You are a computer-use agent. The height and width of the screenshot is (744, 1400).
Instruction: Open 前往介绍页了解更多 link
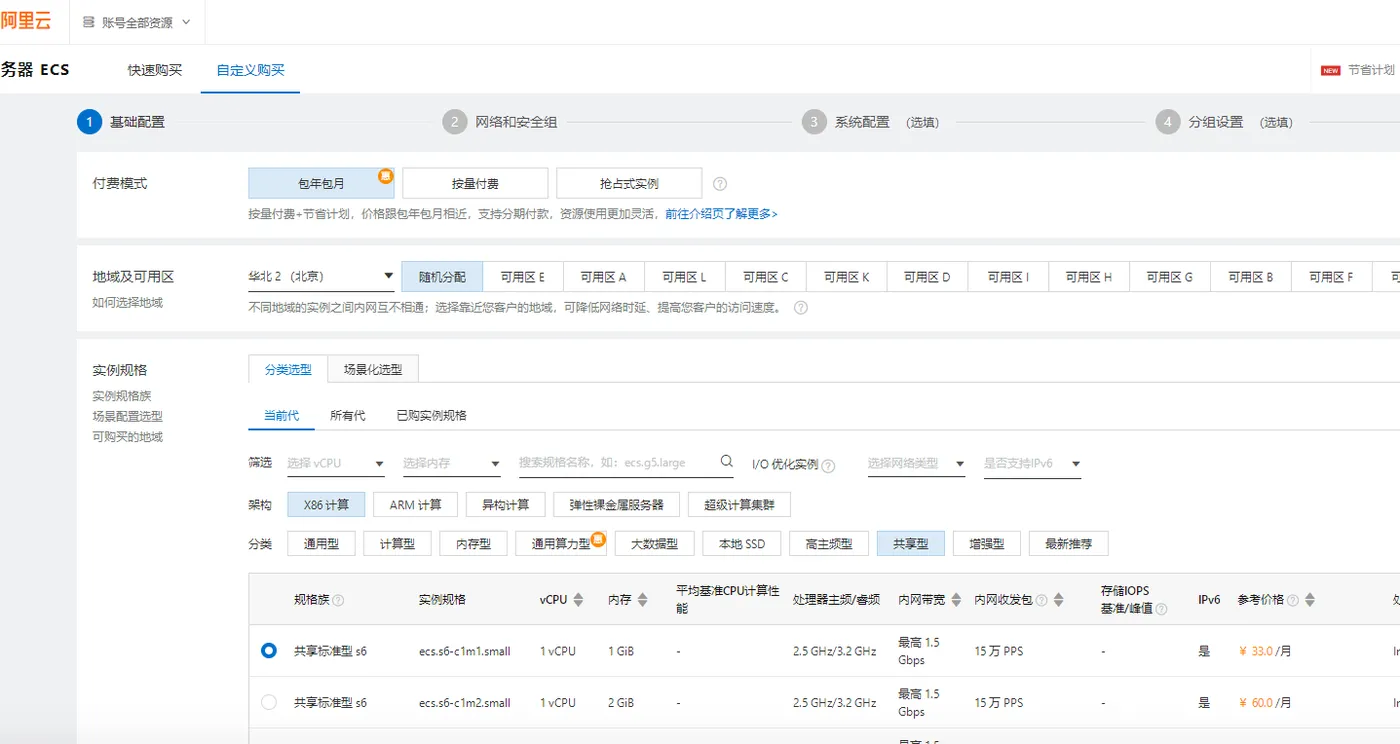click(721, 214)
